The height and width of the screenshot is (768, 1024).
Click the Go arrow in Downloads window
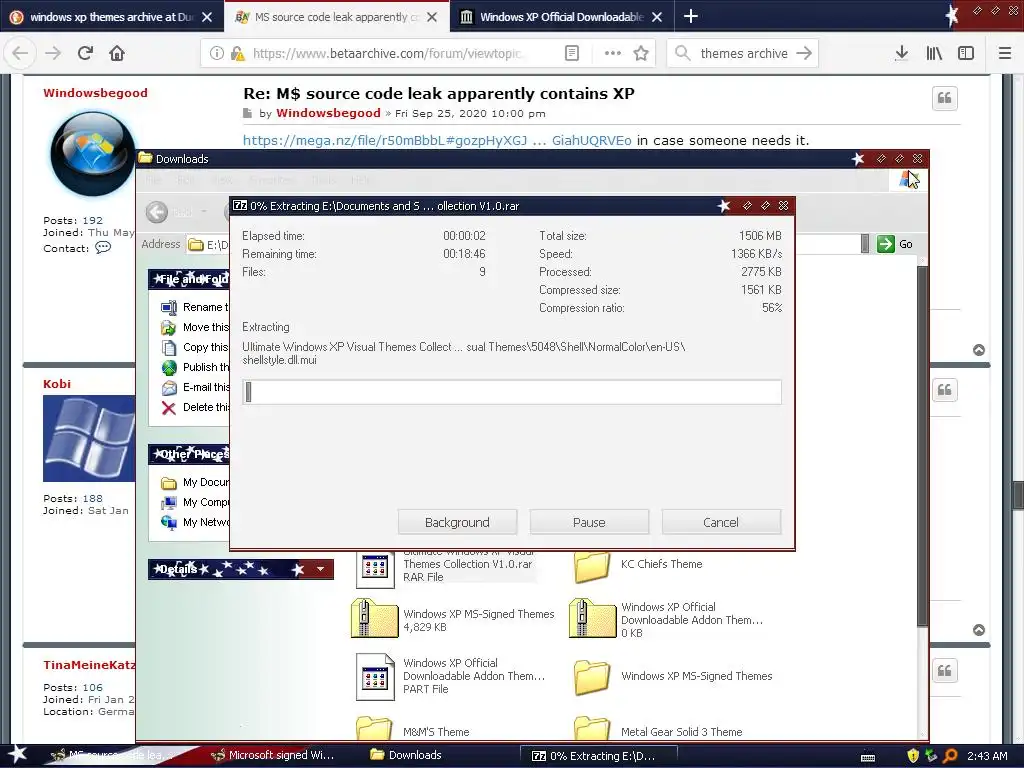[x=886, y=244]
